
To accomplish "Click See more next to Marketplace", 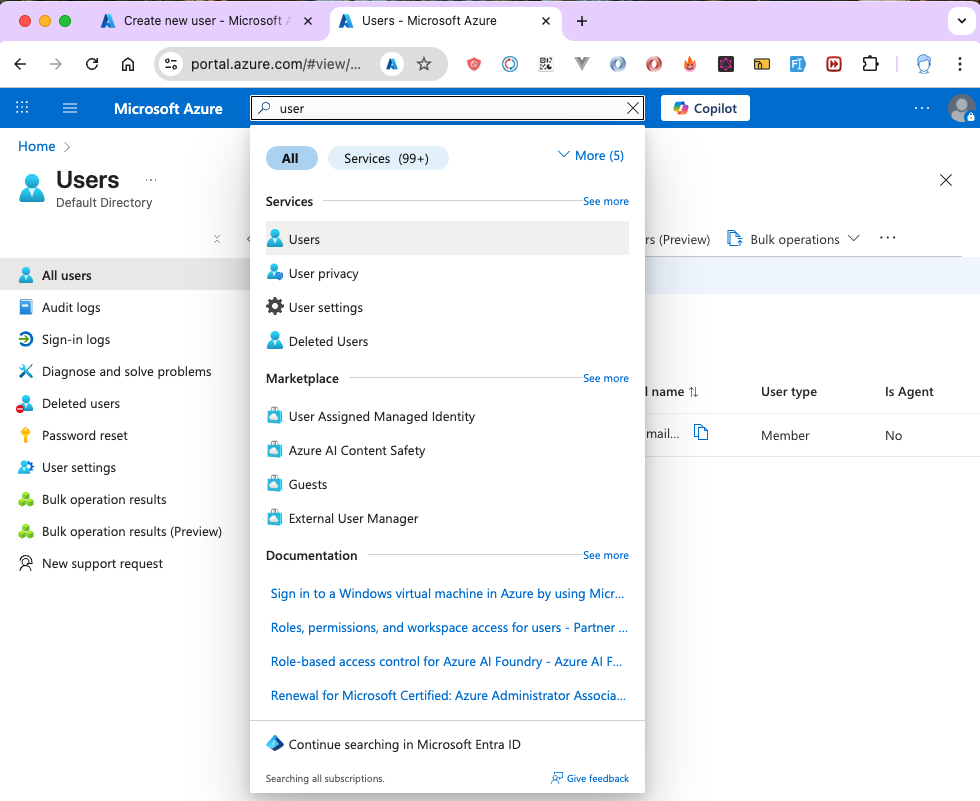I will 606,378.
